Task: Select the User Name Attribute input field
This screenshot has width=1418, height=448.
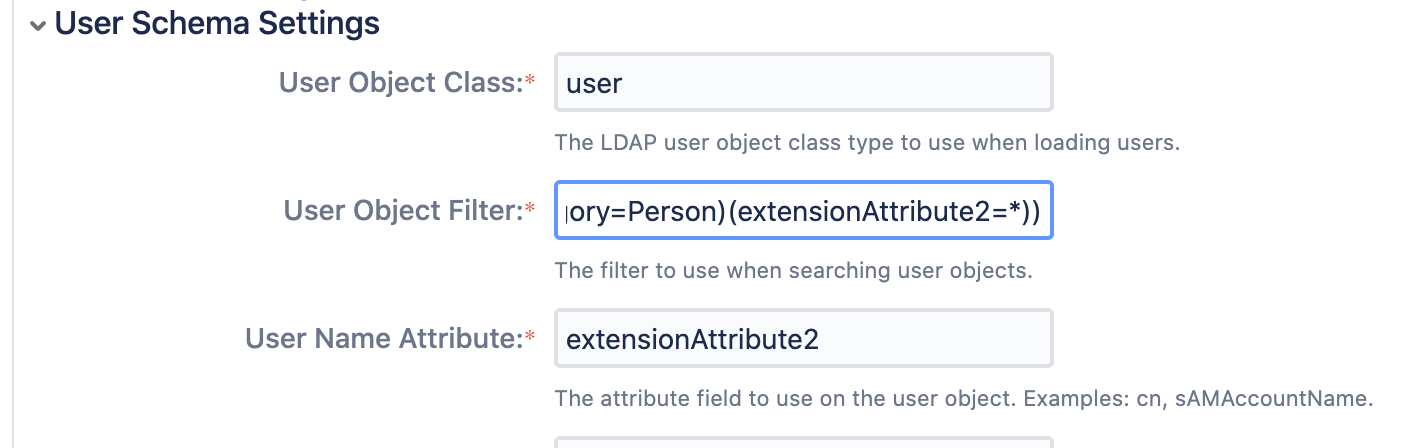Action: tap(802, 339)
